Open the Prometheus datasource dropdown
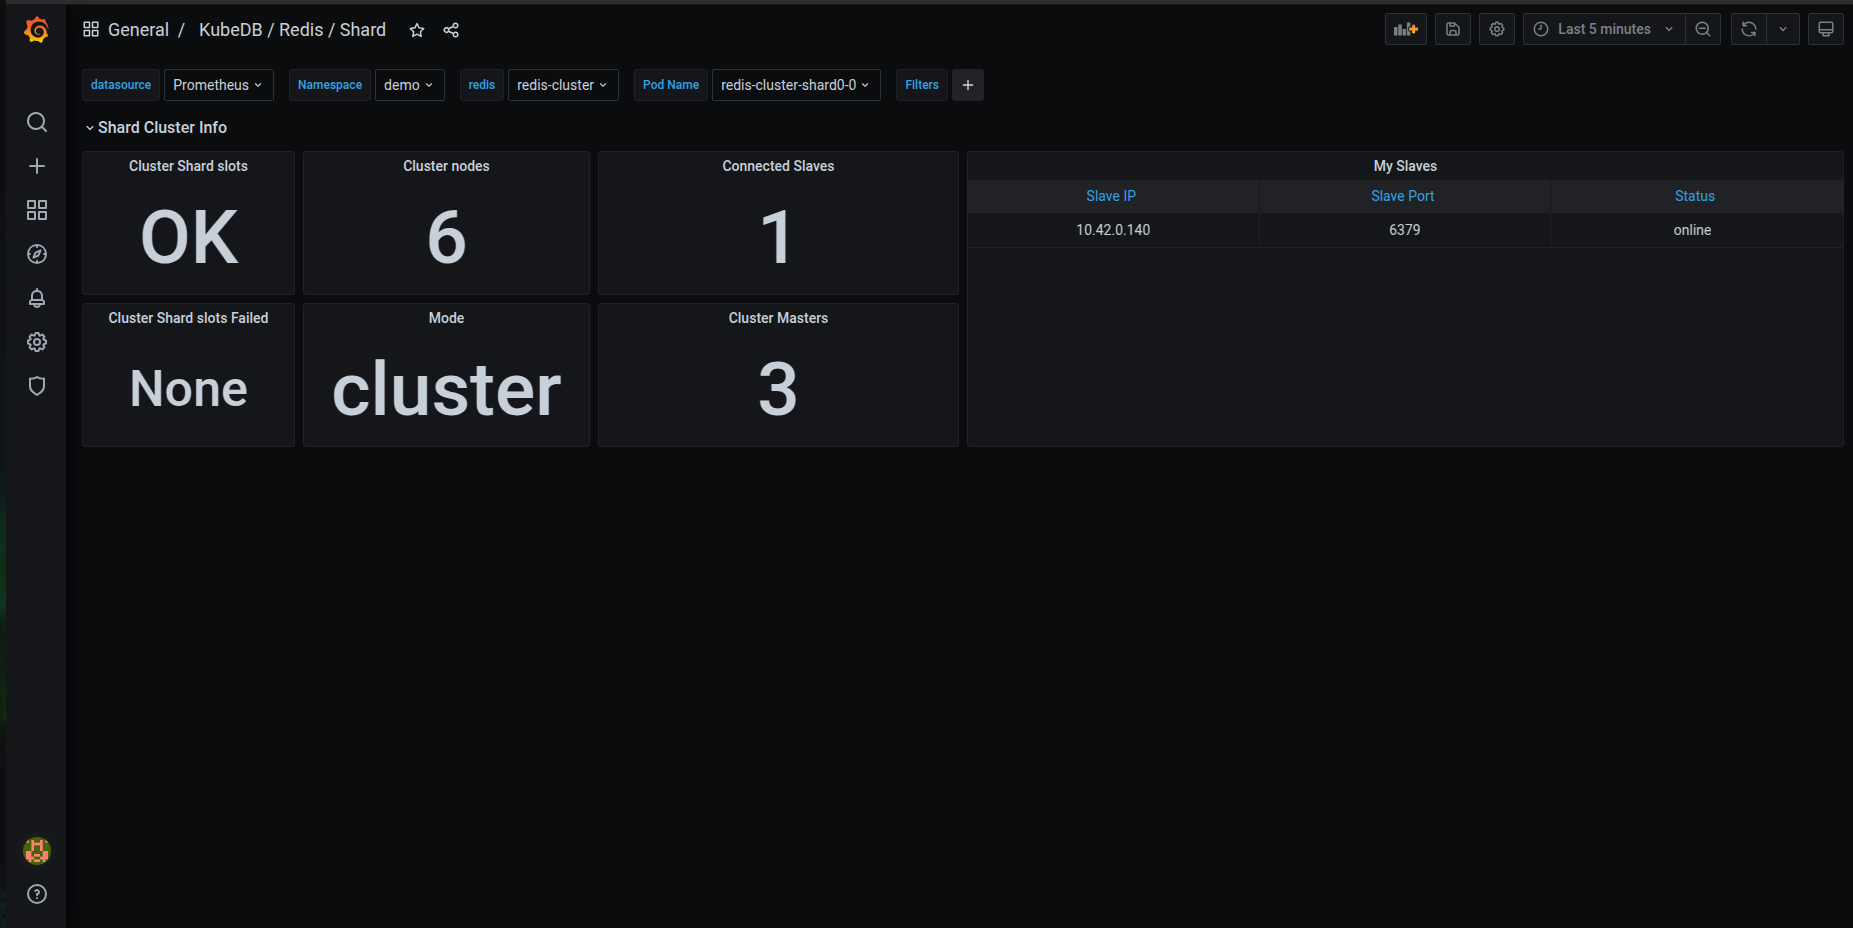1853x928 pixels. [218, 85]
